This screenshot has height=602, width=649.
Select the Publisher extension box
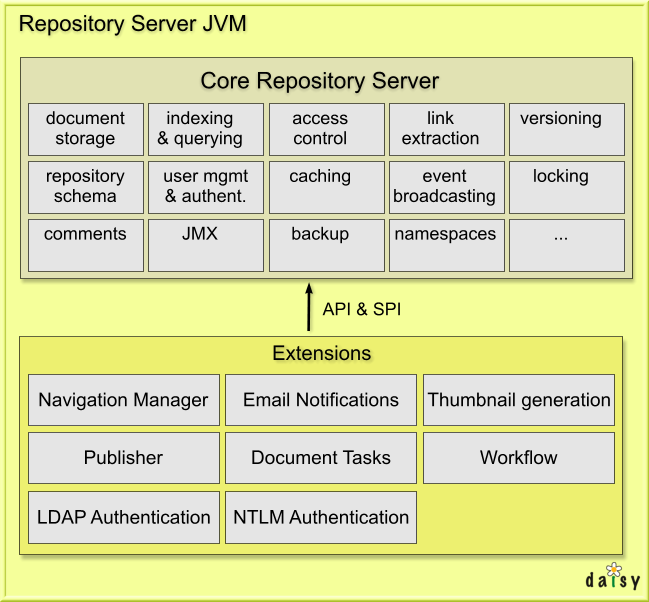click(x=123, y=458)
